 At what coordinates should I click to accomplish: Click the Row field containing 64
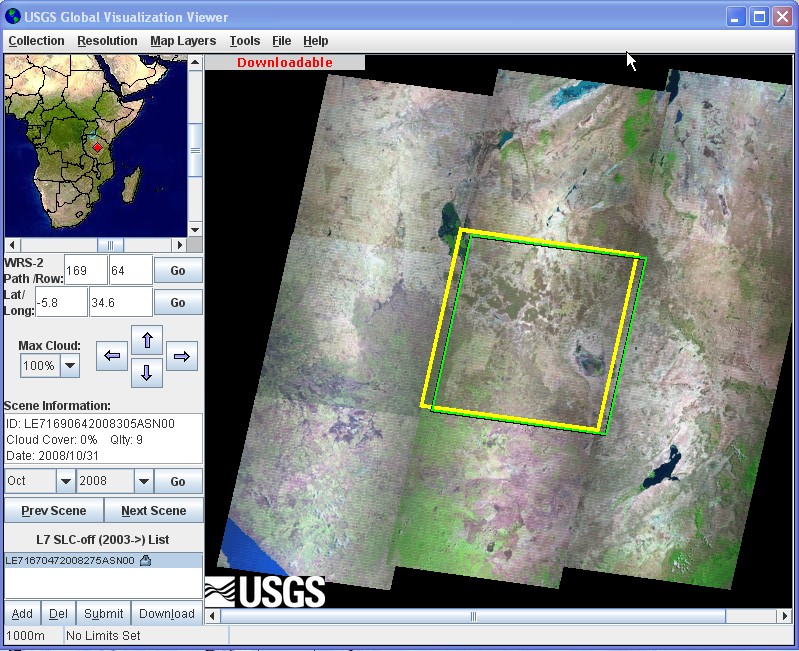131,270
